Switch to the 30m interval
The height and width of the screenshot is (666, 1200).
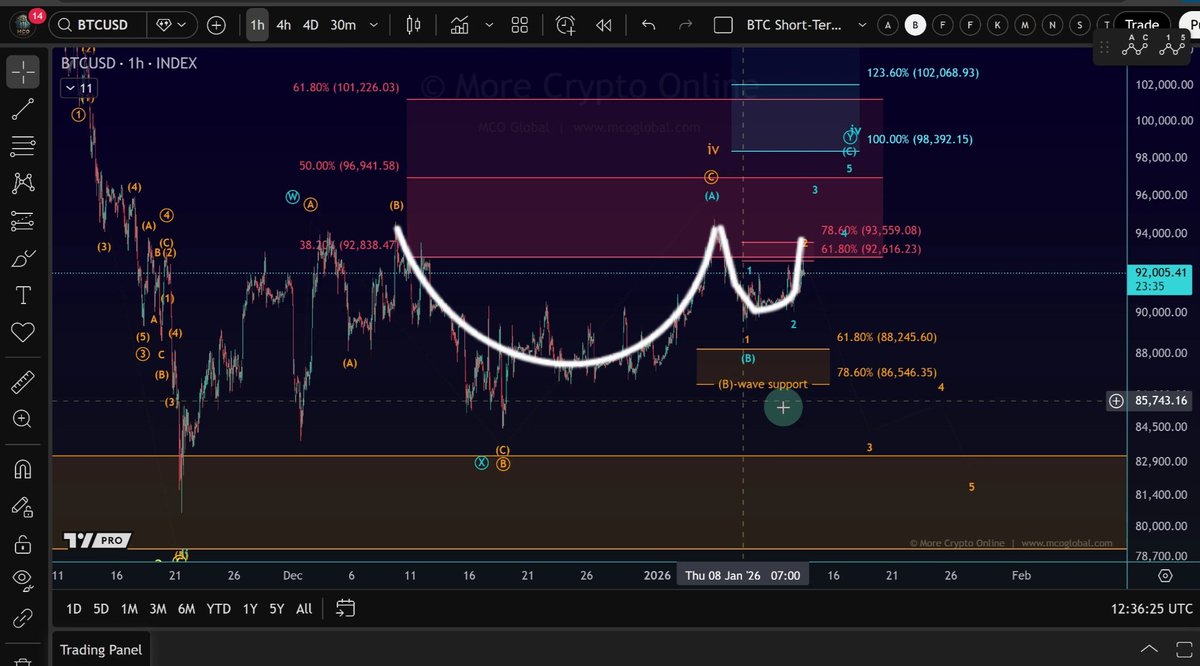(x=343, y=25)
